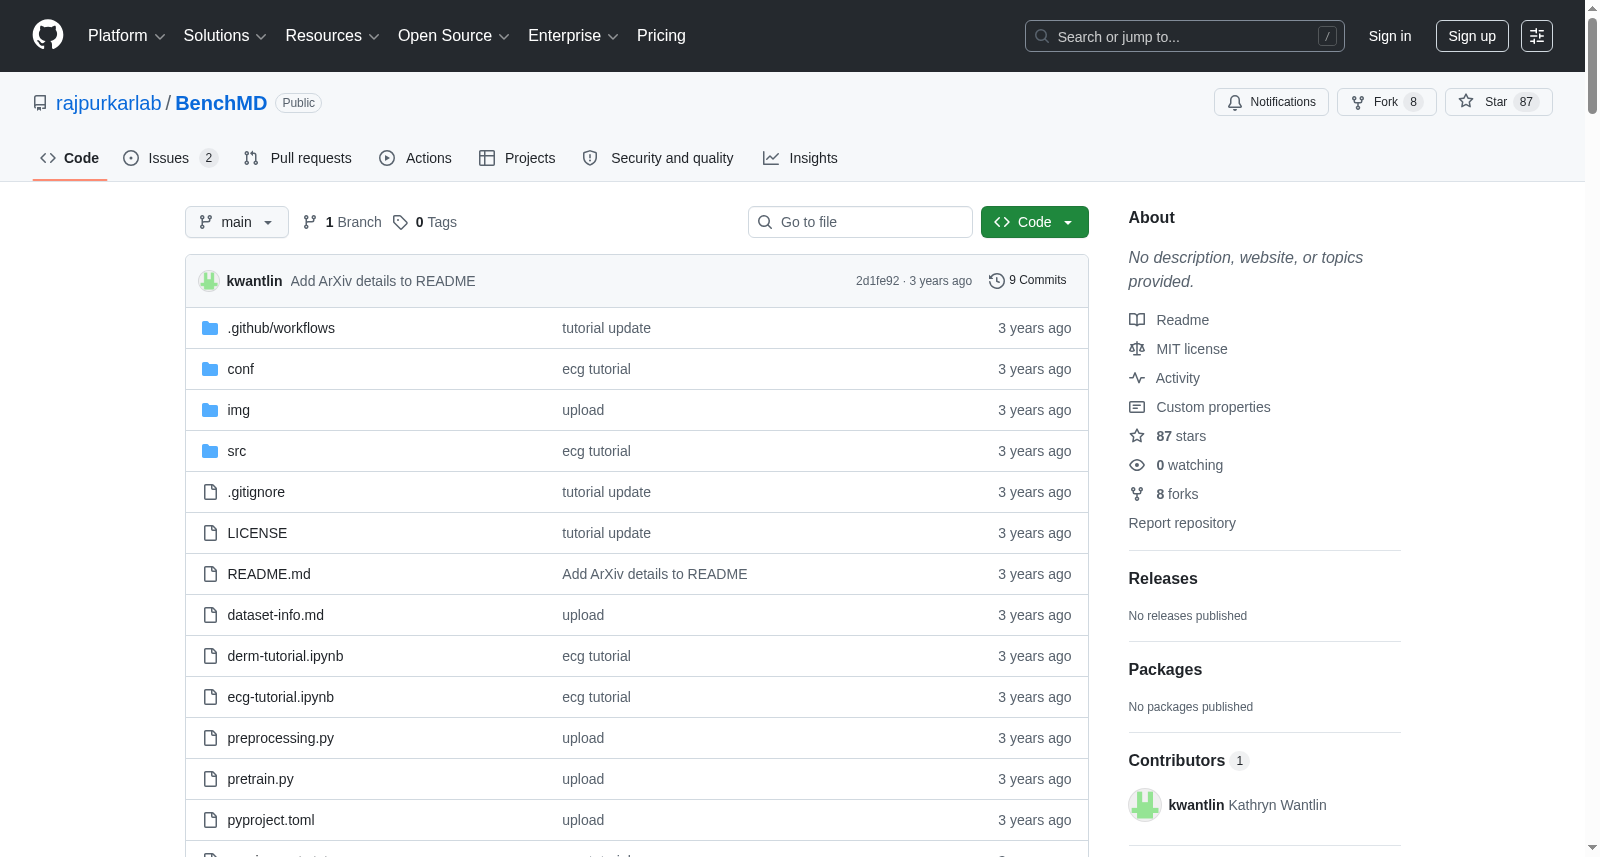This screenshot has width=1600, height=857.
Task: Click the watching eye icon
Action: pos(1137,465)
